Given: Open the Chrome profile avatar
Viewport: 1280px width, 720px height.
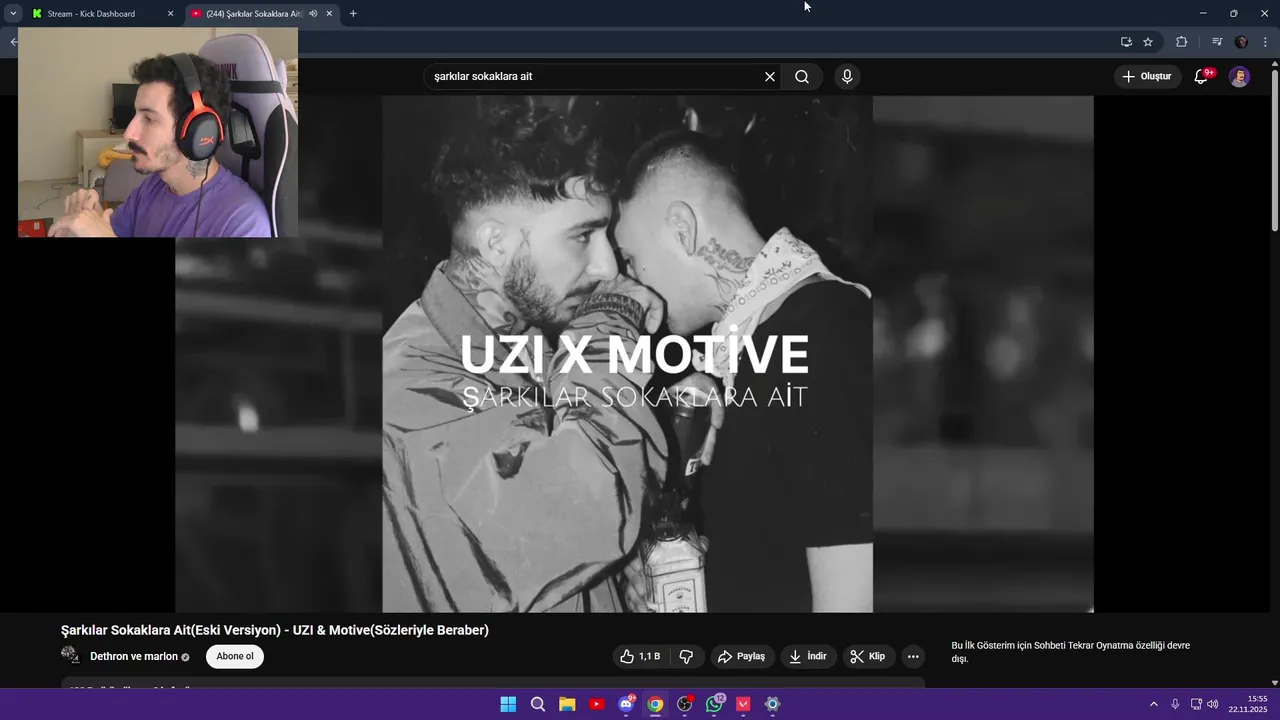Looking at the screenshot, I should (x=1242, y=42).
